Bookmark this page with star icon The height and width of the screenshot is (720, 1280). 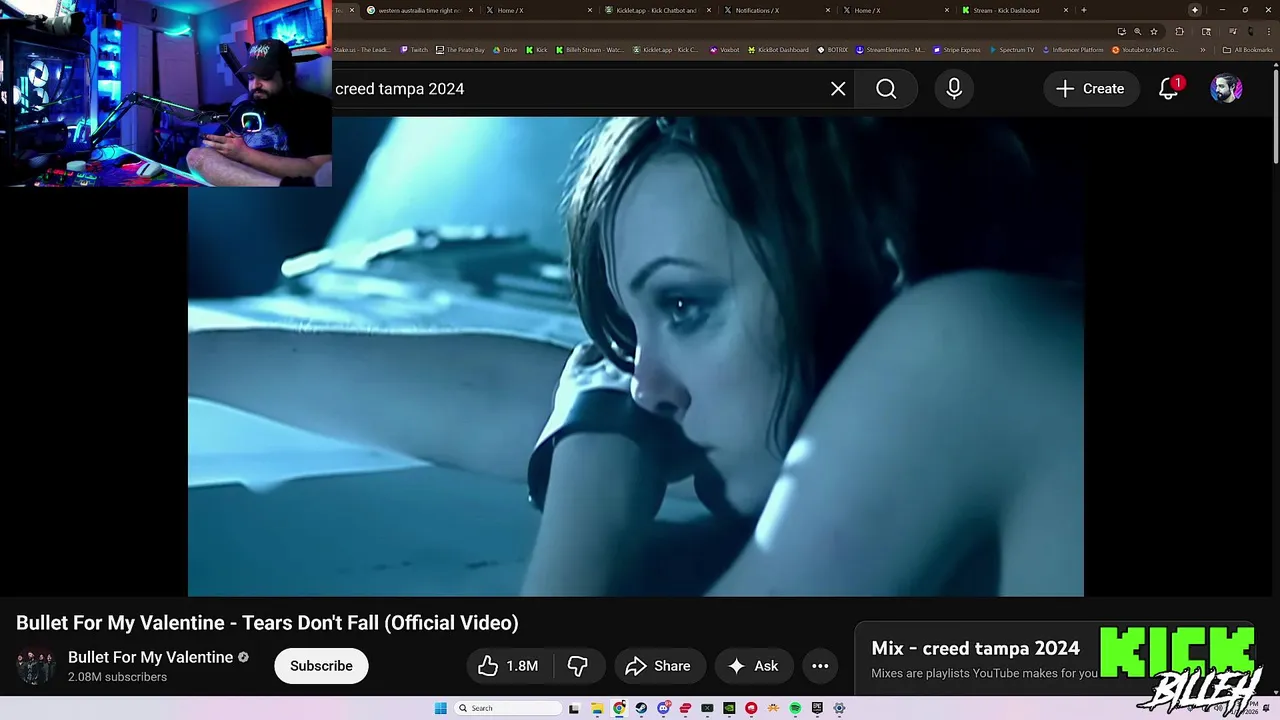click(x=1154, y=31)
